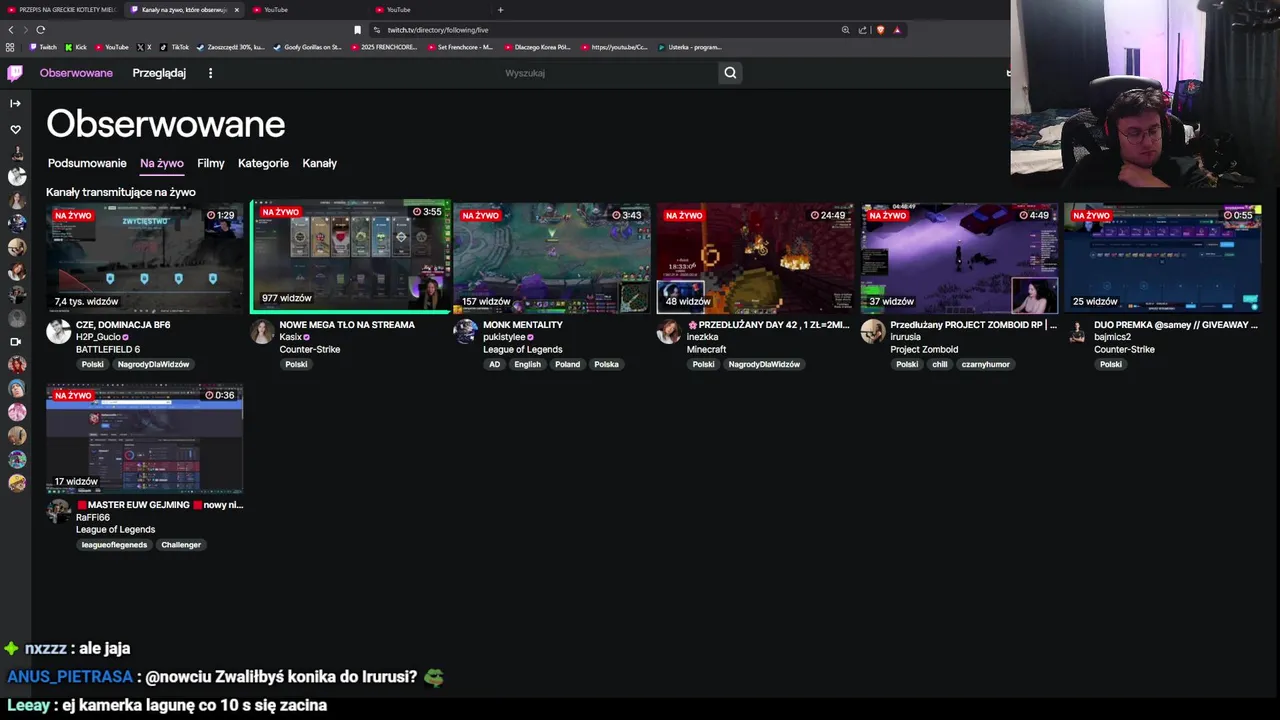1280x720 pixels.
Task: Click Obserwowane in the top navigation
Action: click(x=76, y=73)
